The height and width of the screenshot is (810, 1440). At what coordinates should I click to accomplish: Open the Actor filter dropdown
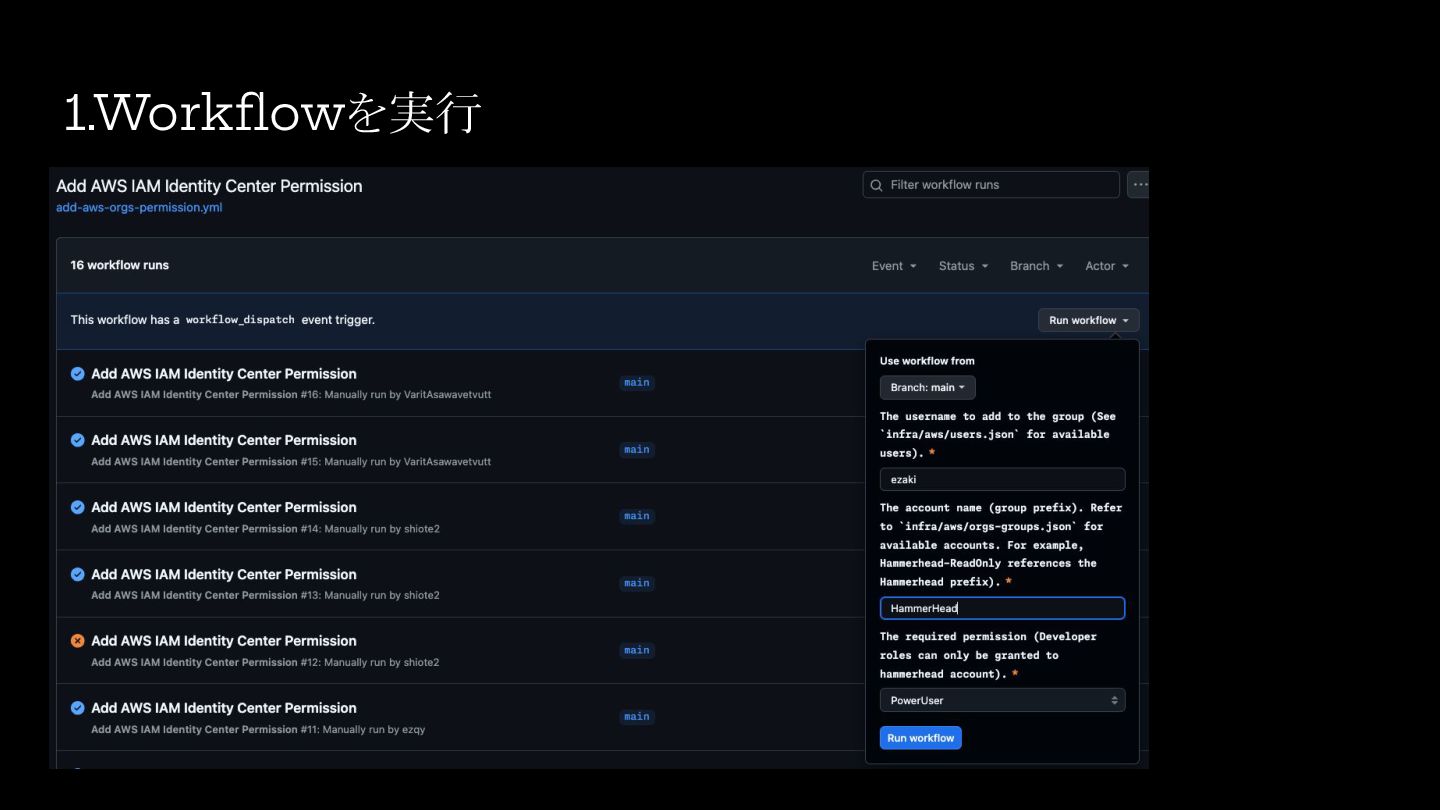coord(1107,266)
